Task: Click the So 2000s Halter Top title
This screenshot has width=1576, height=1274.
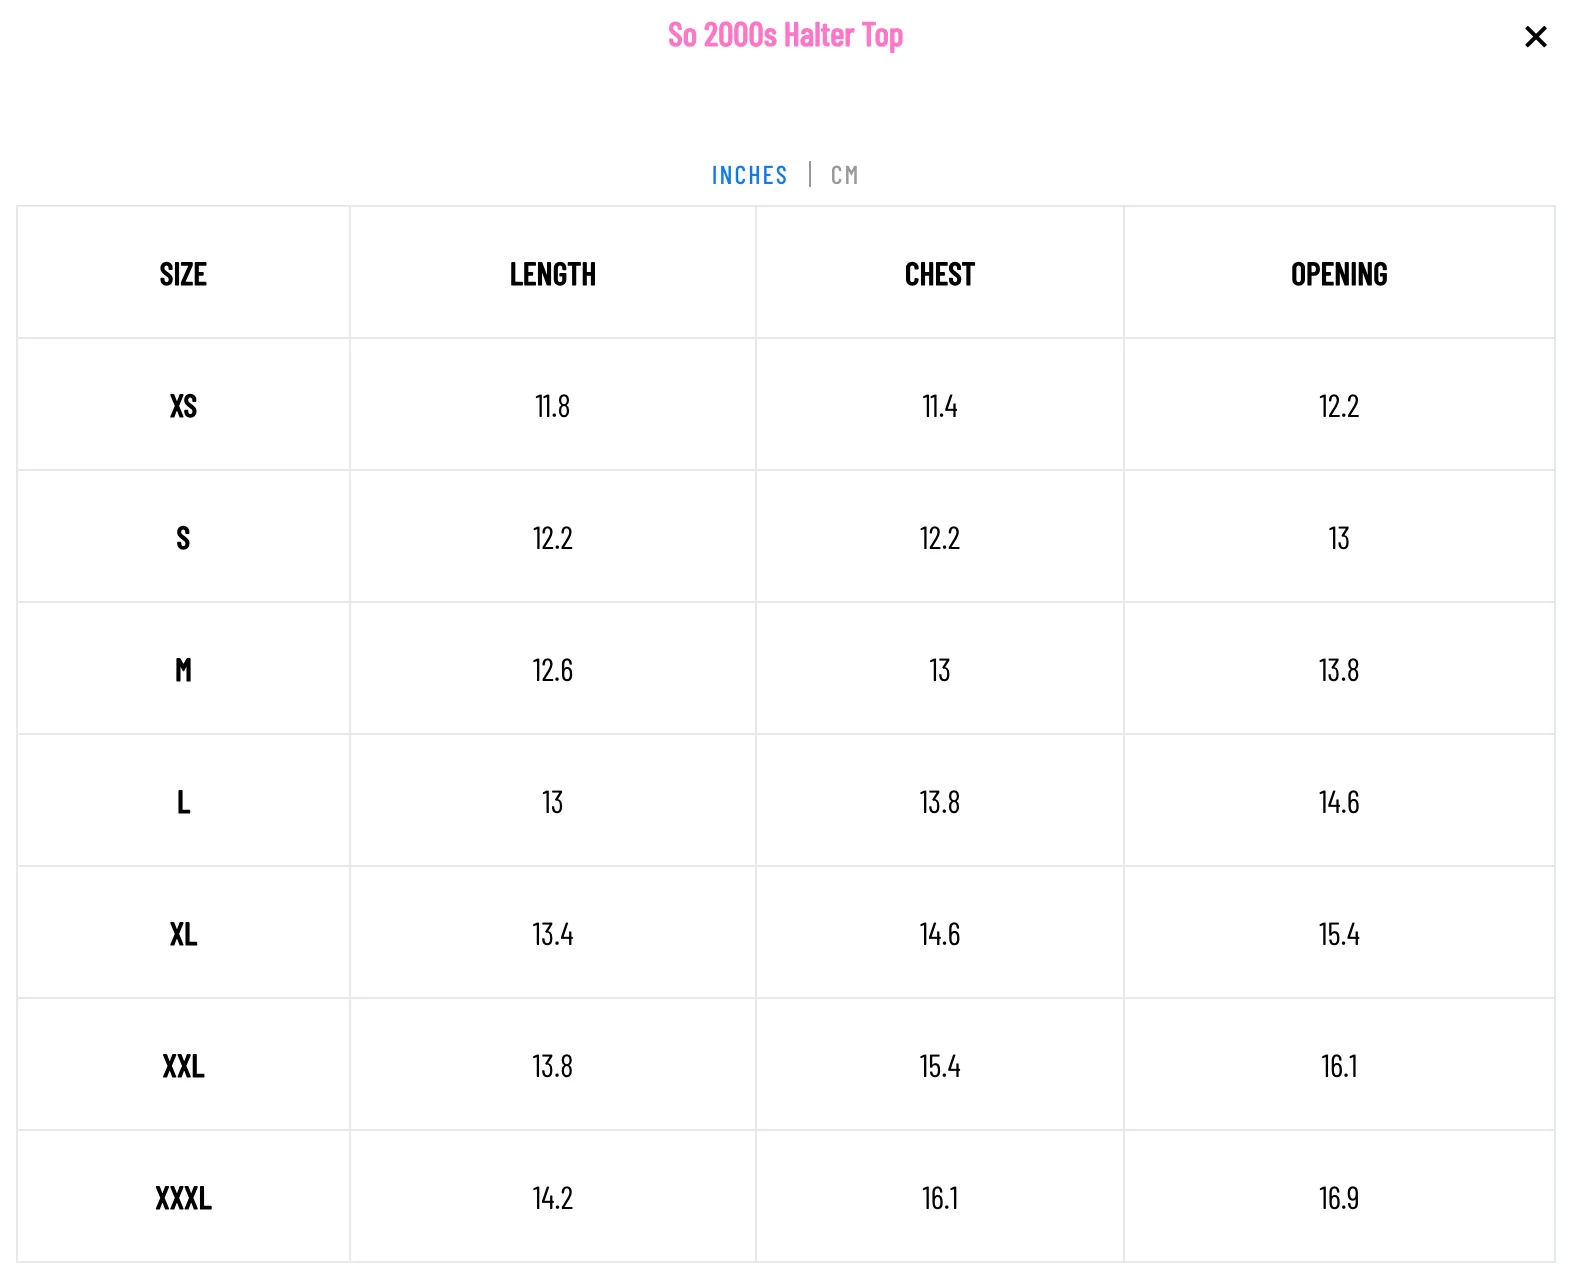Action: (x=785, y=35)
